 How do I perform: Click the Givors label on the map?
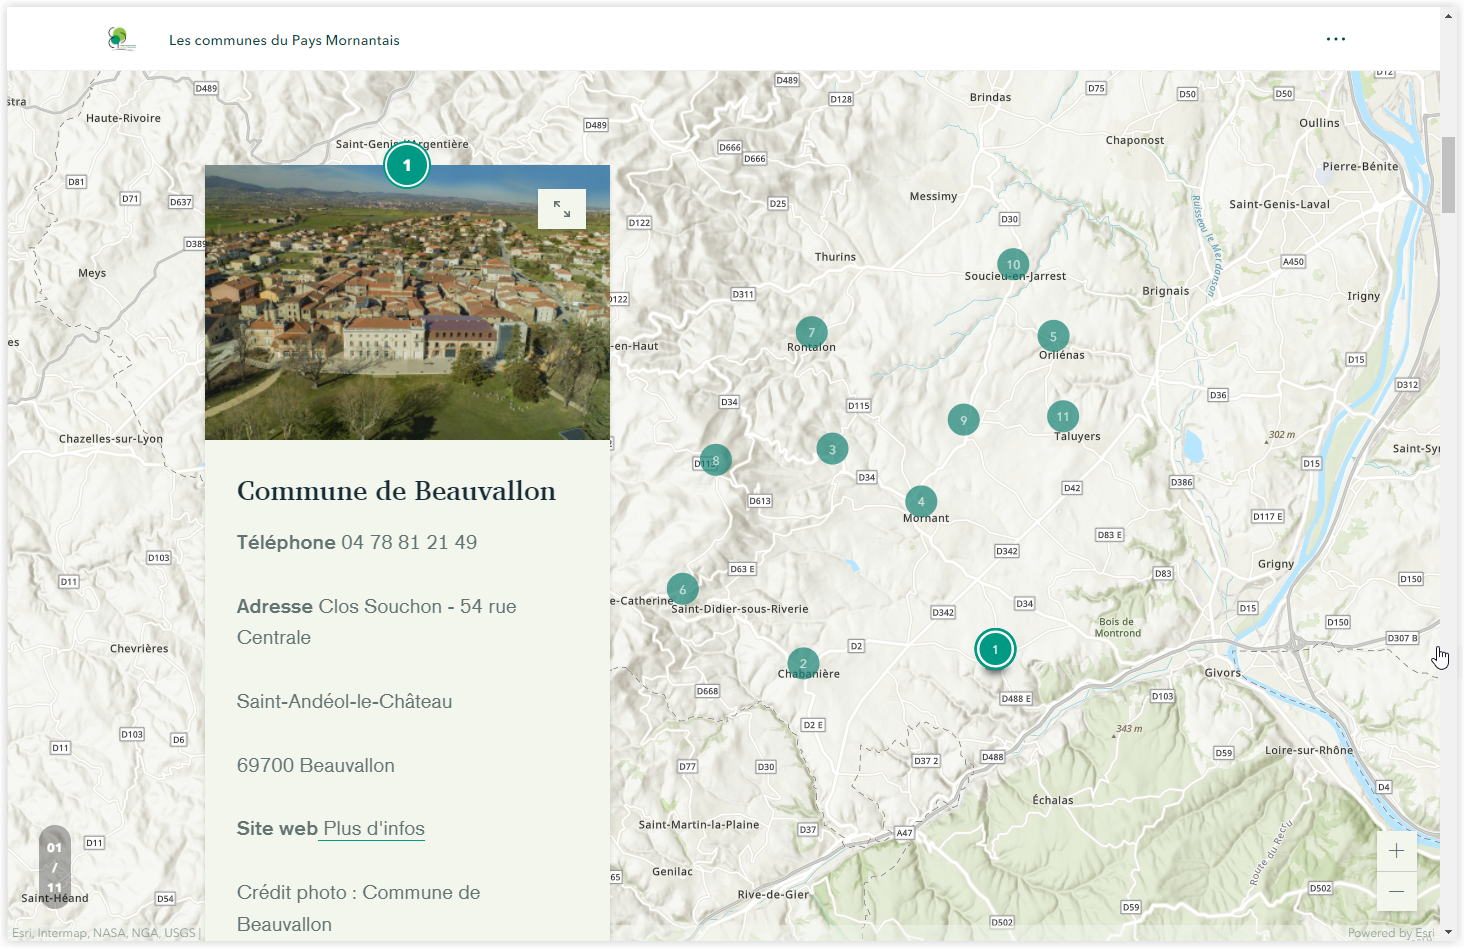point(1222,673)
